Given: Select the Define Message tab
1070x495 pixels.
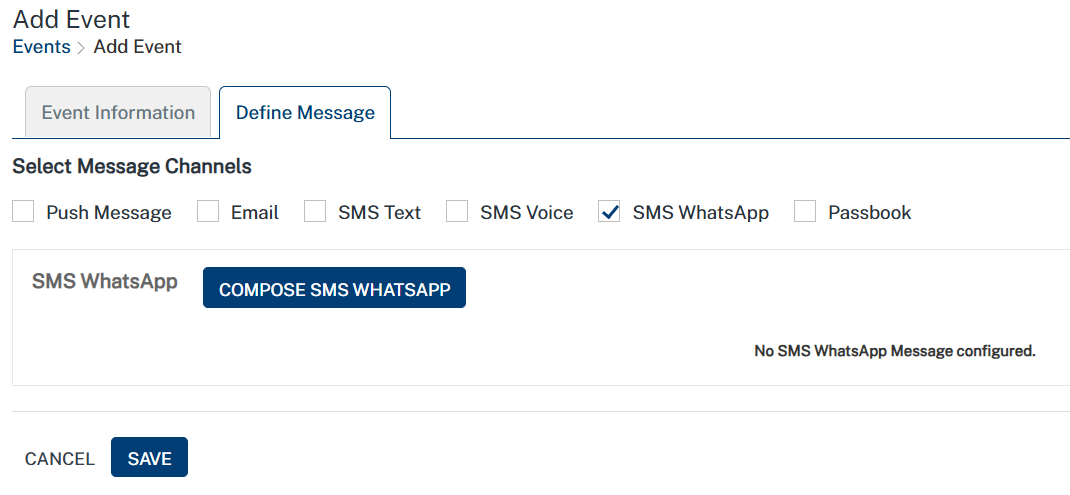Looking at the screenshot, I should click(305, 113).
